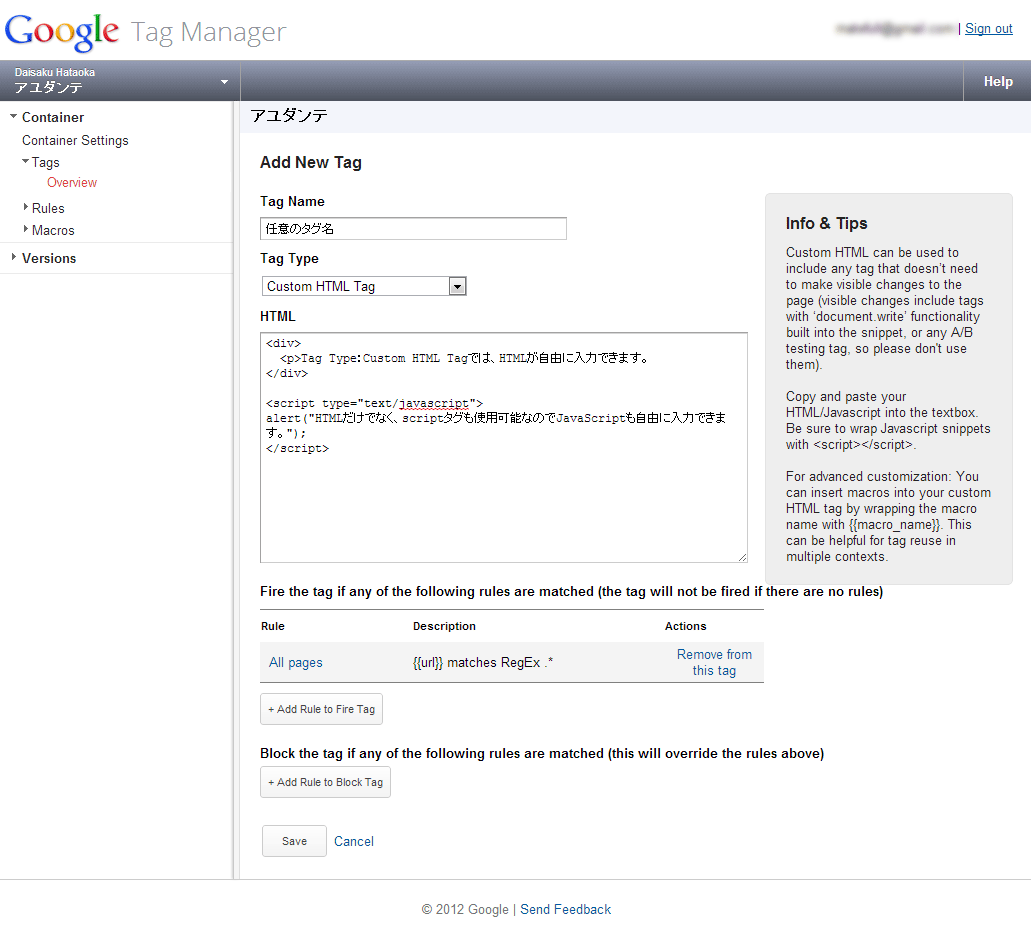Open Container Settings in sidebar
1031x927 pixels.
75,141
